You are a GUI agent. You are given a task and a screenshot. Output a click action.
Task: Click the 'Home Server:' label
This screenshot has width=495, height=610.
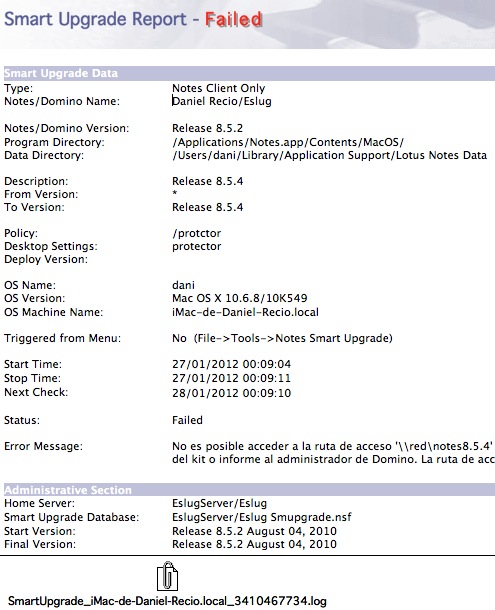pos(39,503)
